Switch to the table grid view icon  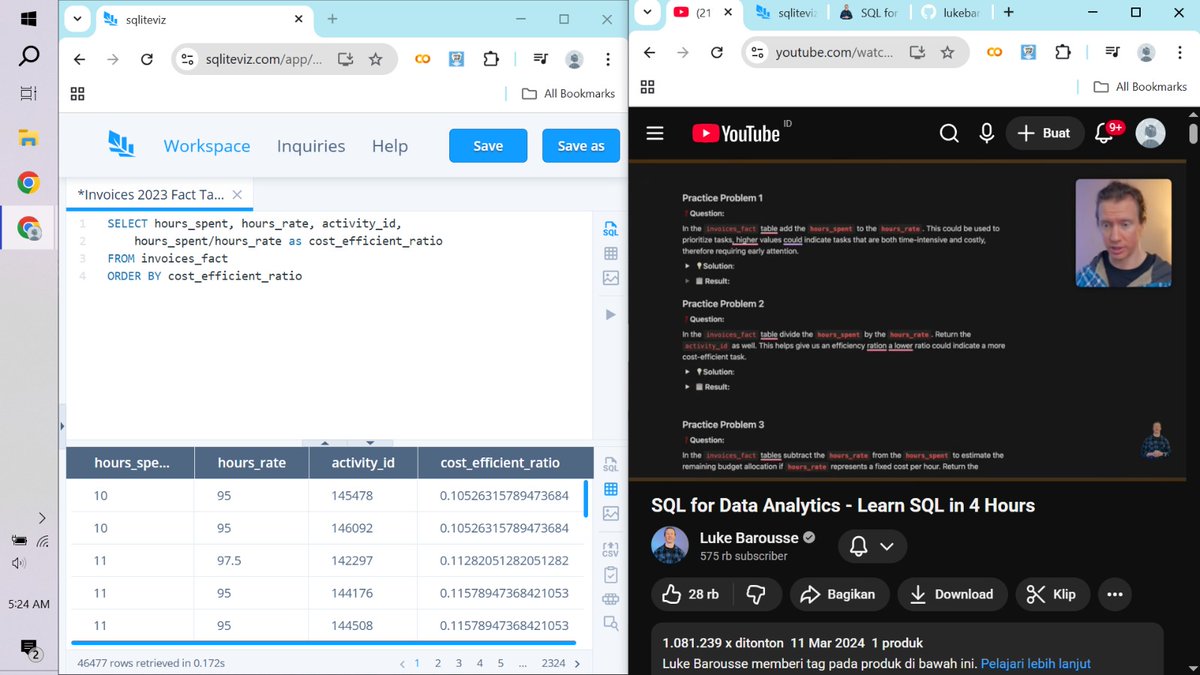(x=611, y=253)
